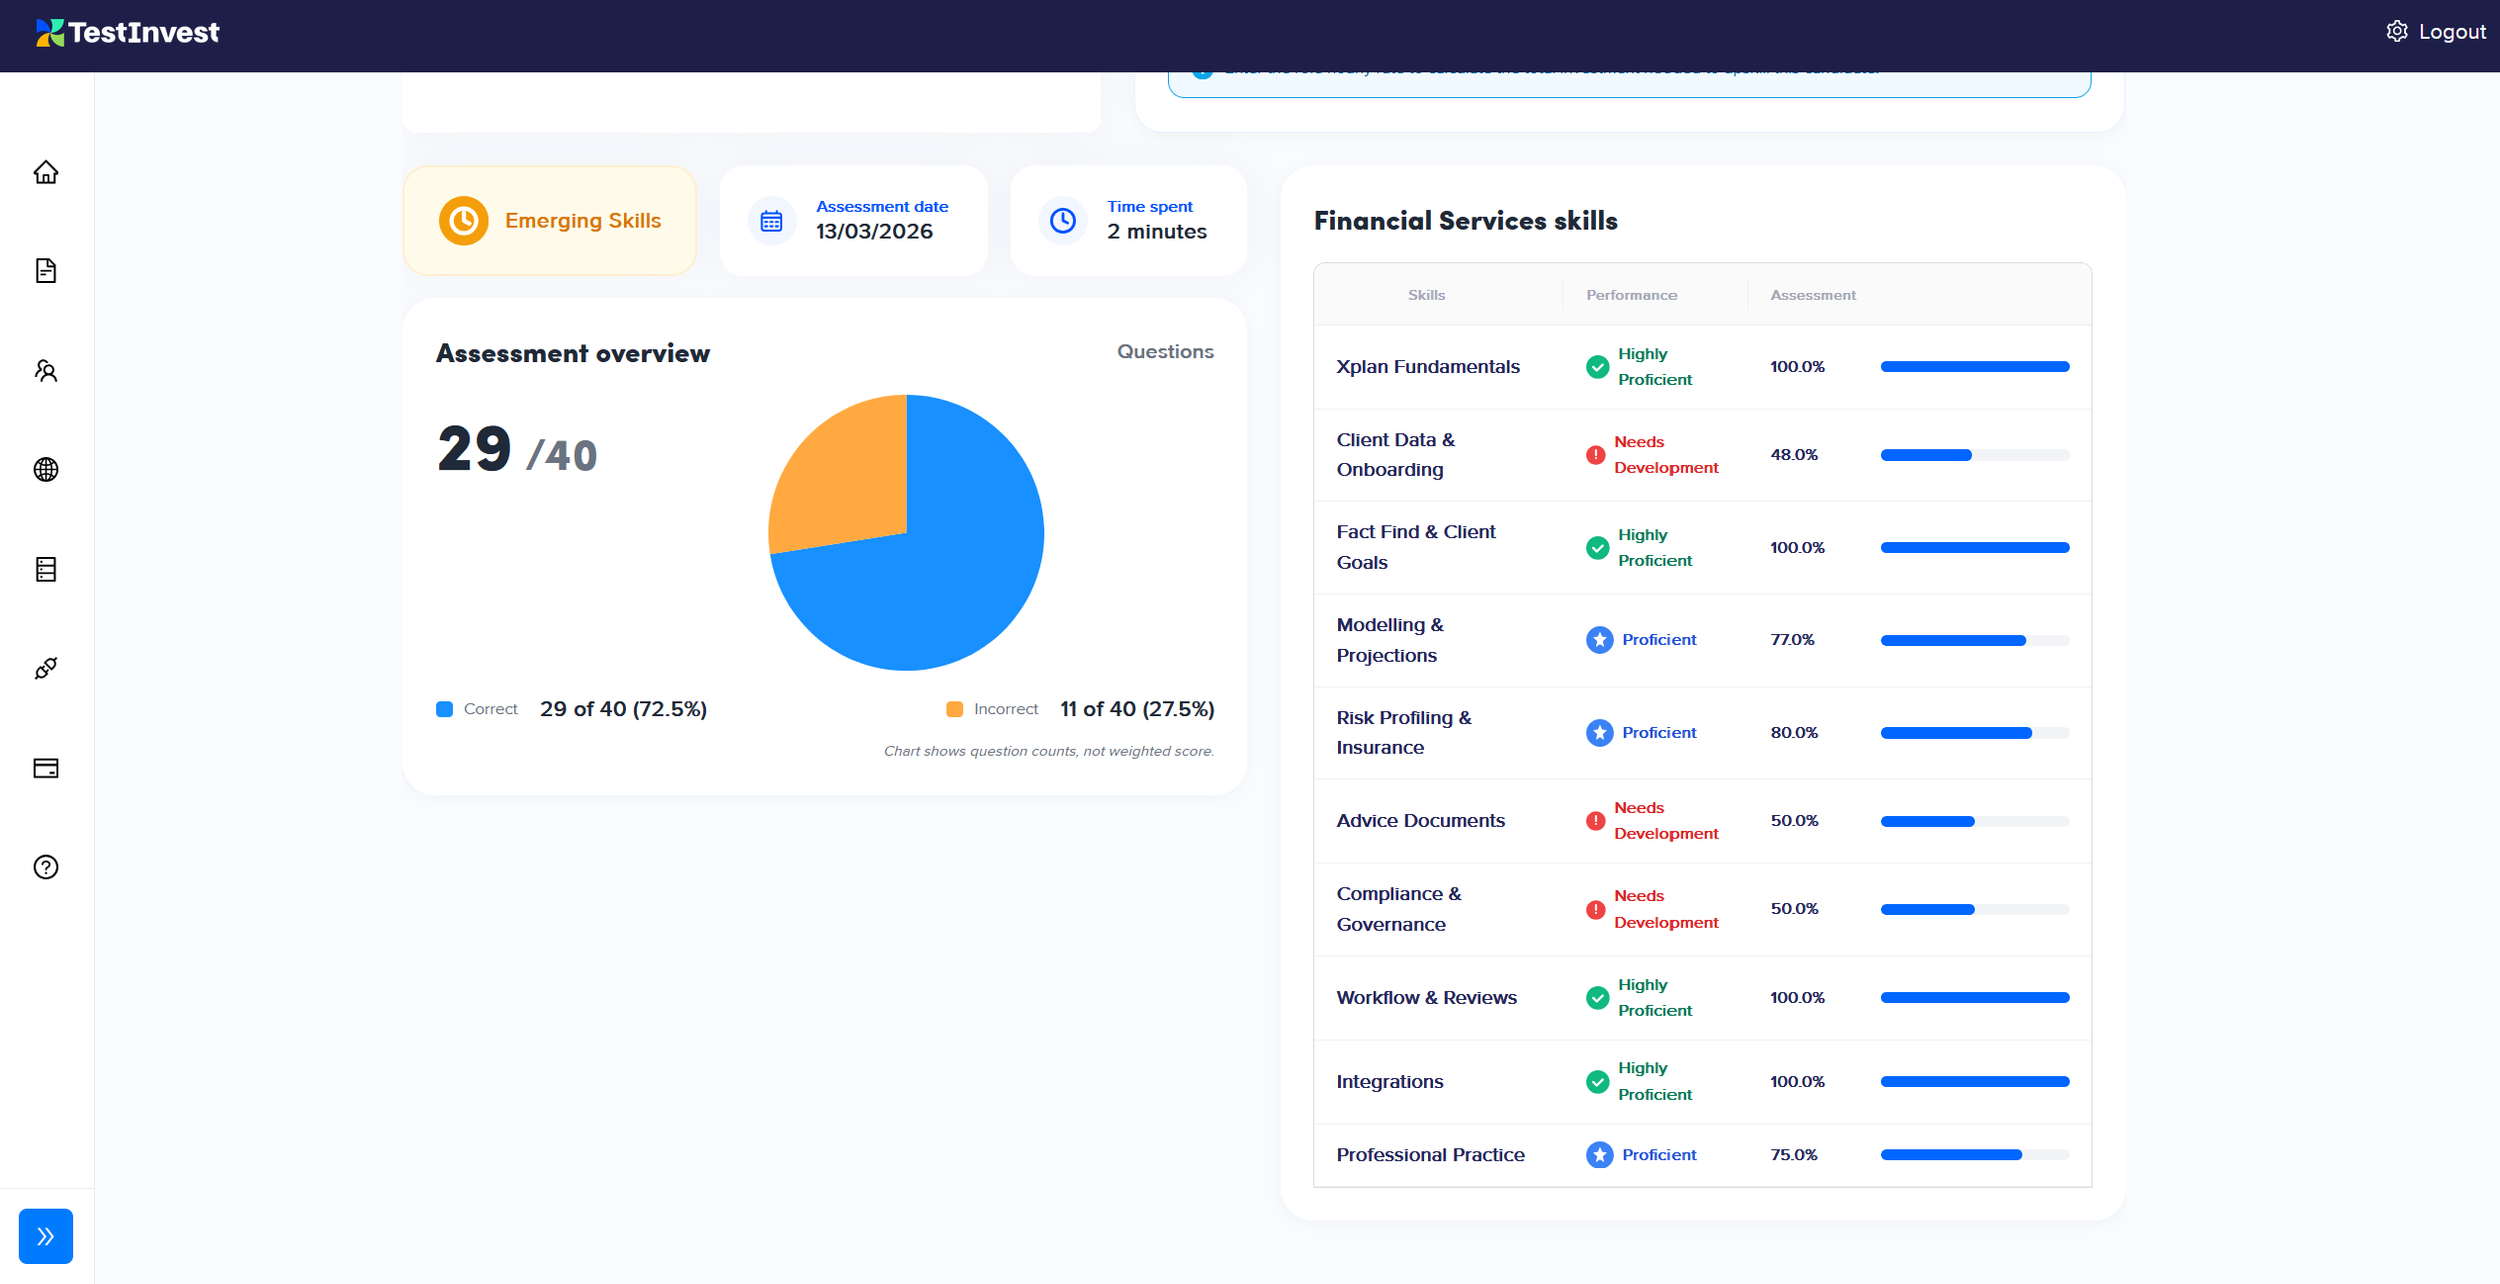Click the globe icon in sidebar
Viewport: 2500px width, 1284px height.
coord(46,469)
